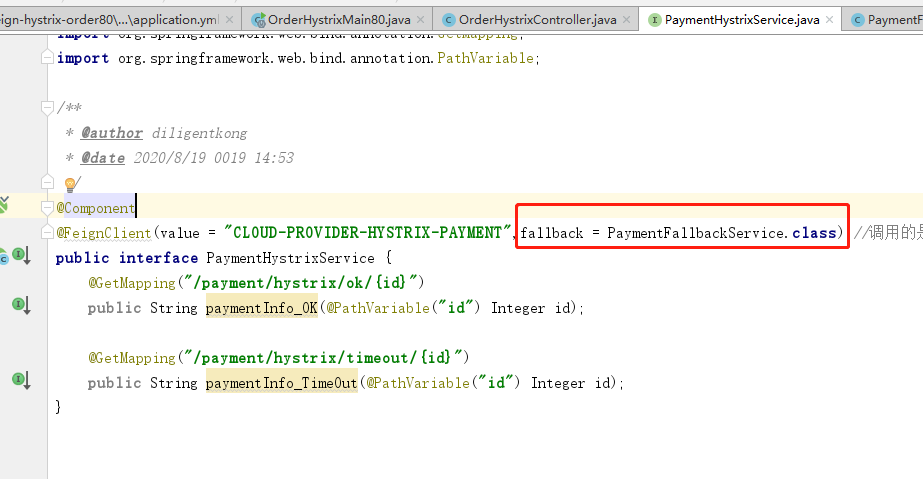Close the OrderHystrixMain80.java tab
The image size is (923, 479).
point(420,19)
